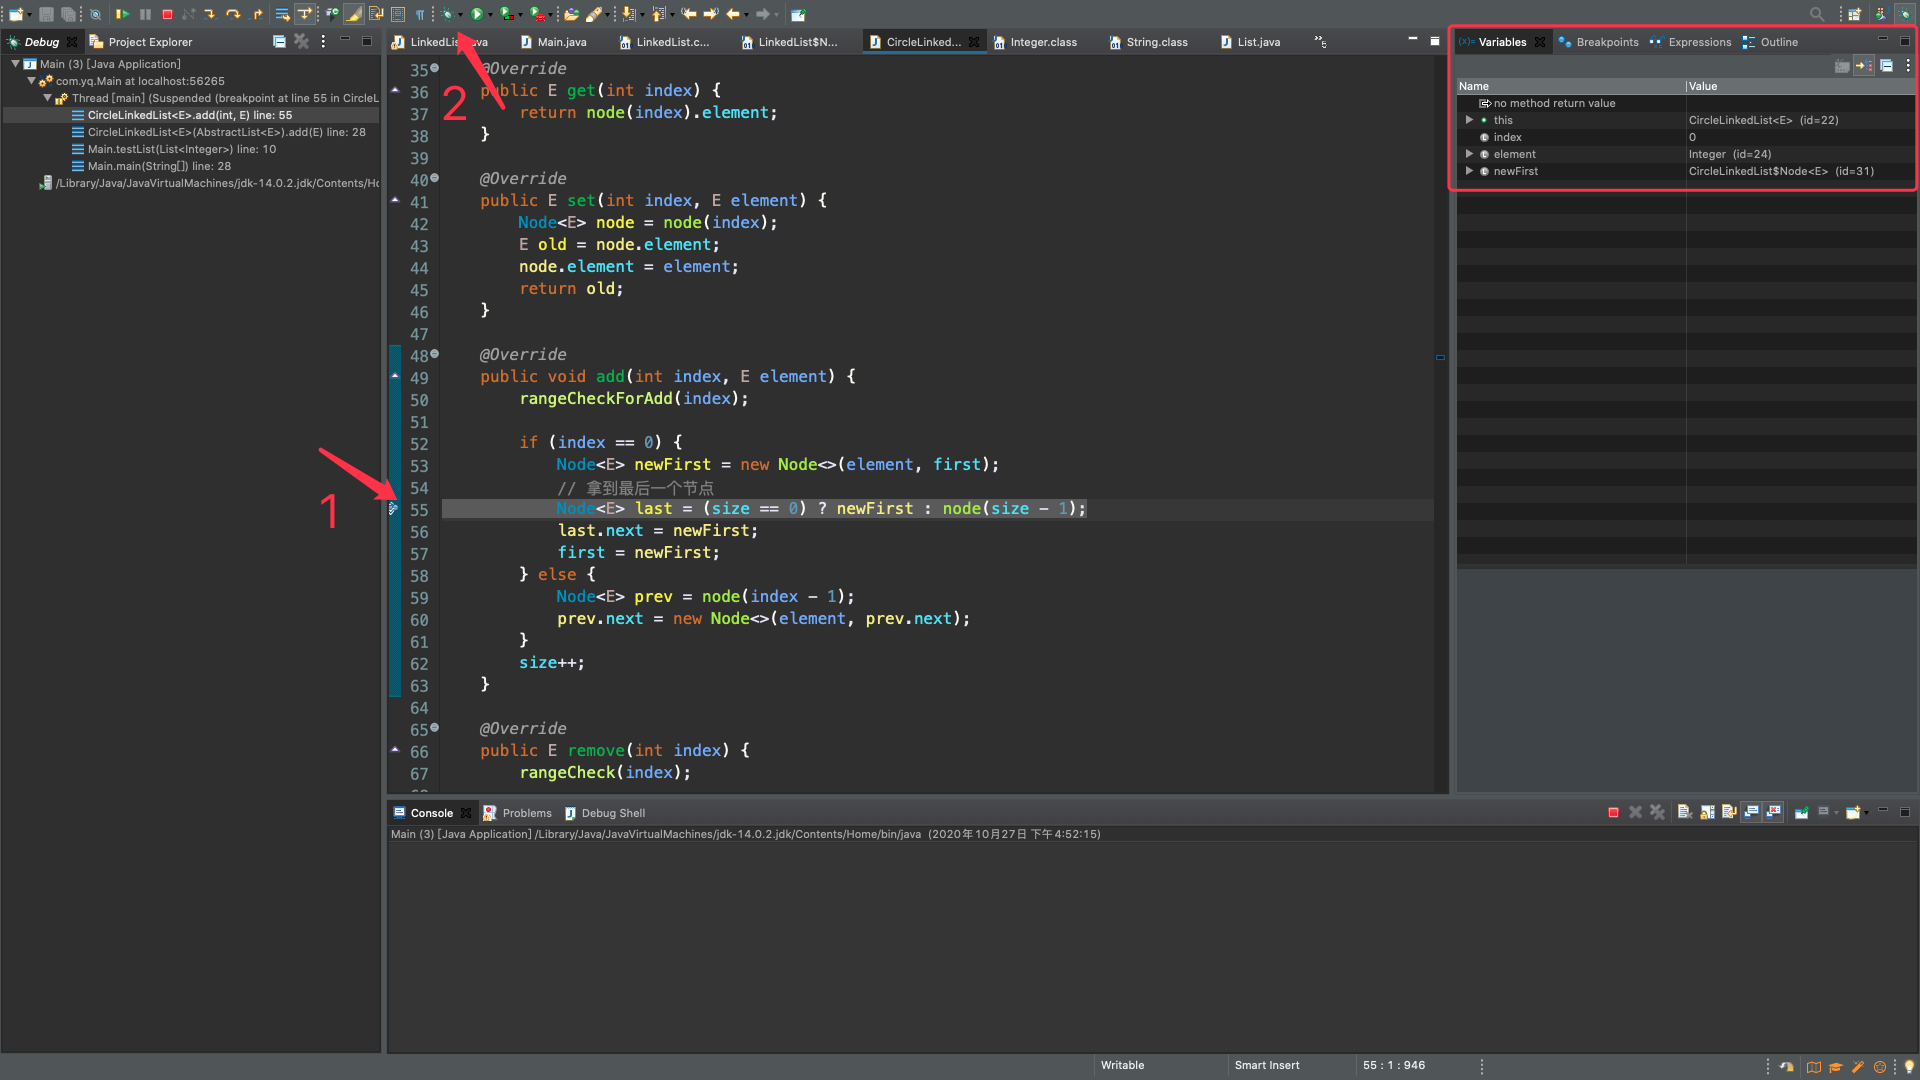Resume the suspended debug thread
Screen dimensions: 1920x1080
coord(122,14)
